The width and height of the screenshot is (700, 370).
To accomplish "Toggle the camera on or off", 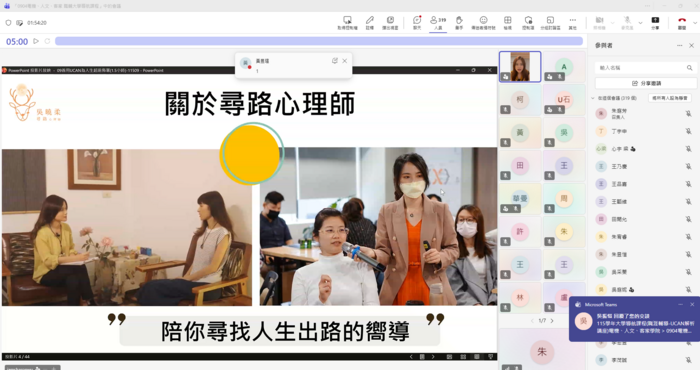I will pos(599,22).
